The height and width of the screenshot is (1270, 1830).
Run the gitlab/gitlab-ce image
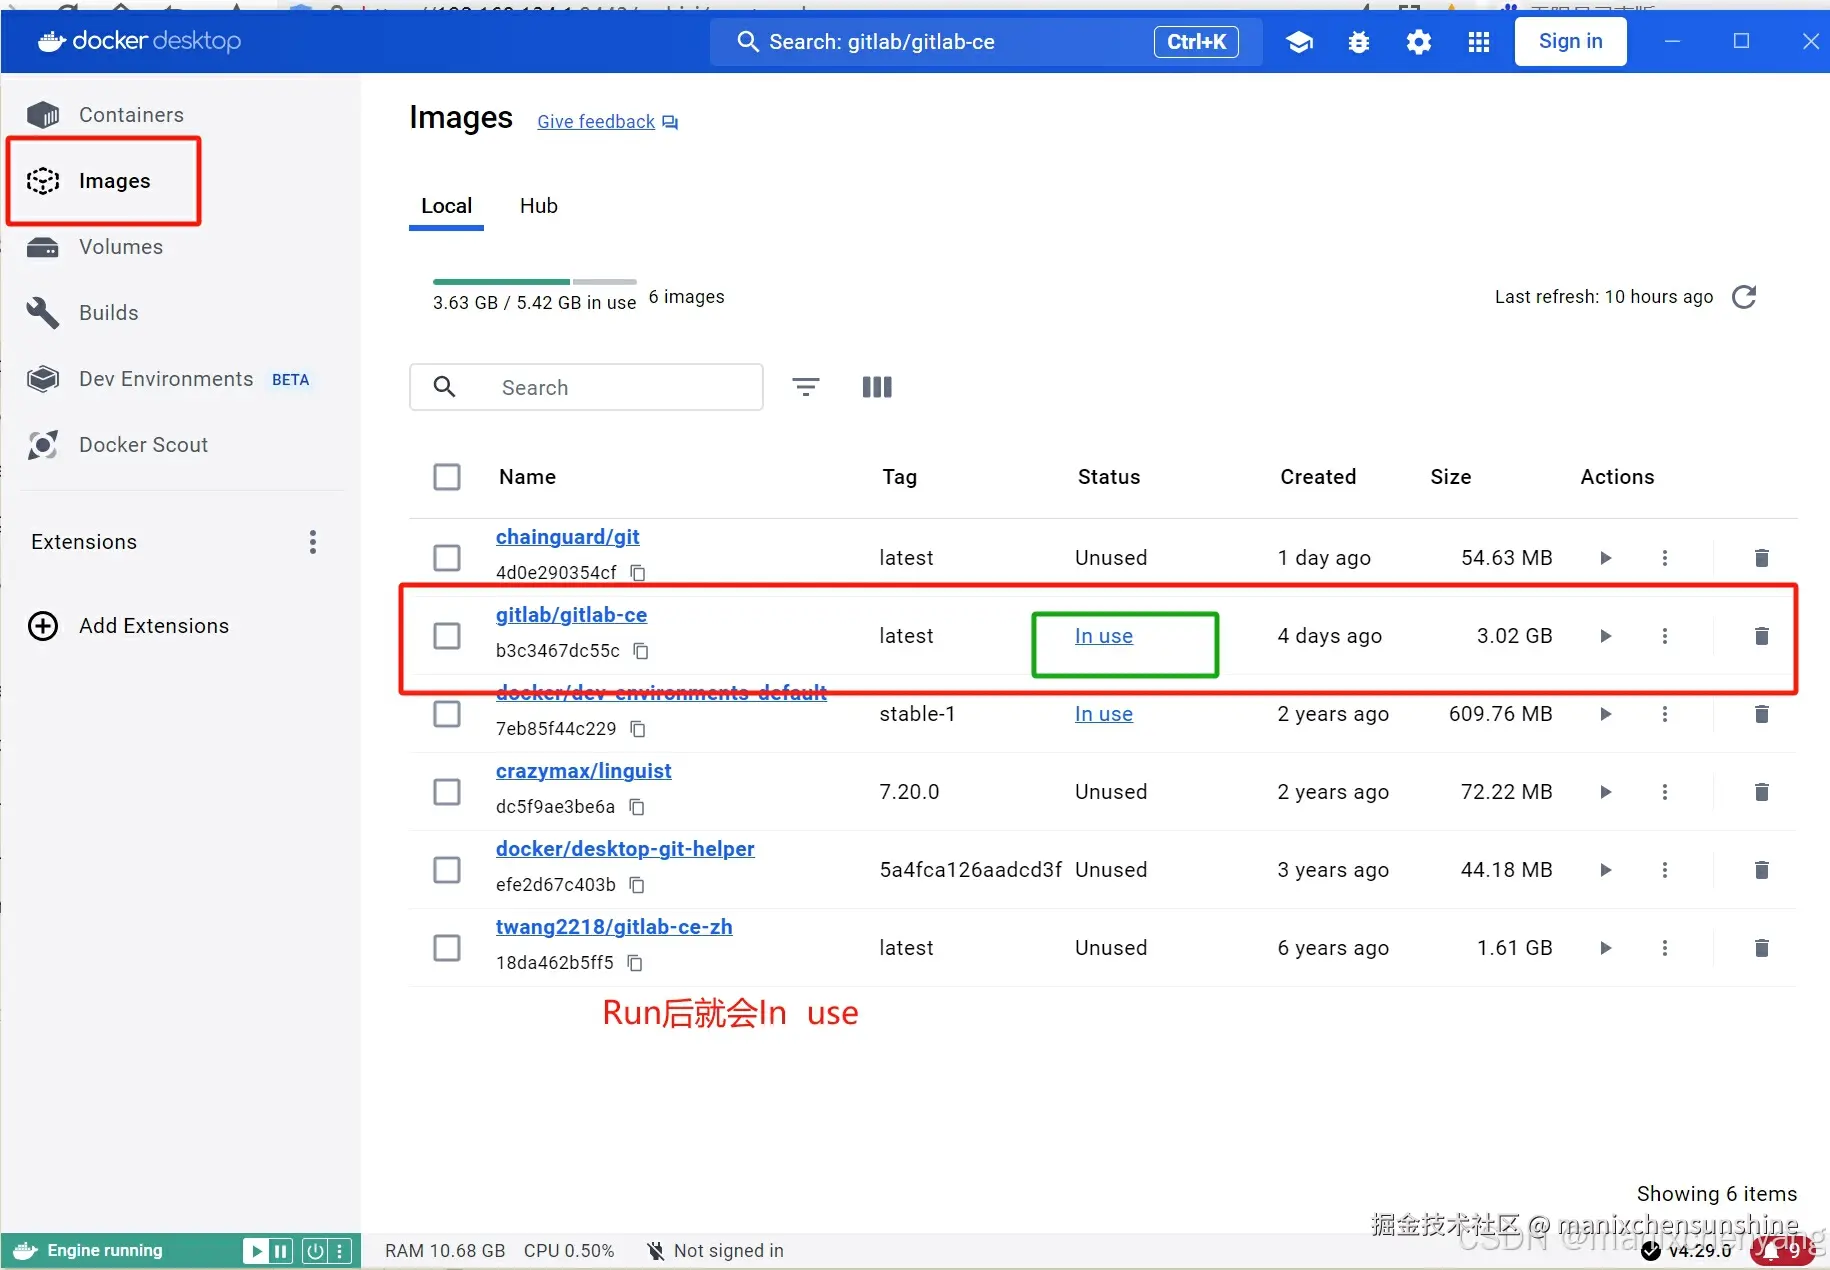(1606, 636)
